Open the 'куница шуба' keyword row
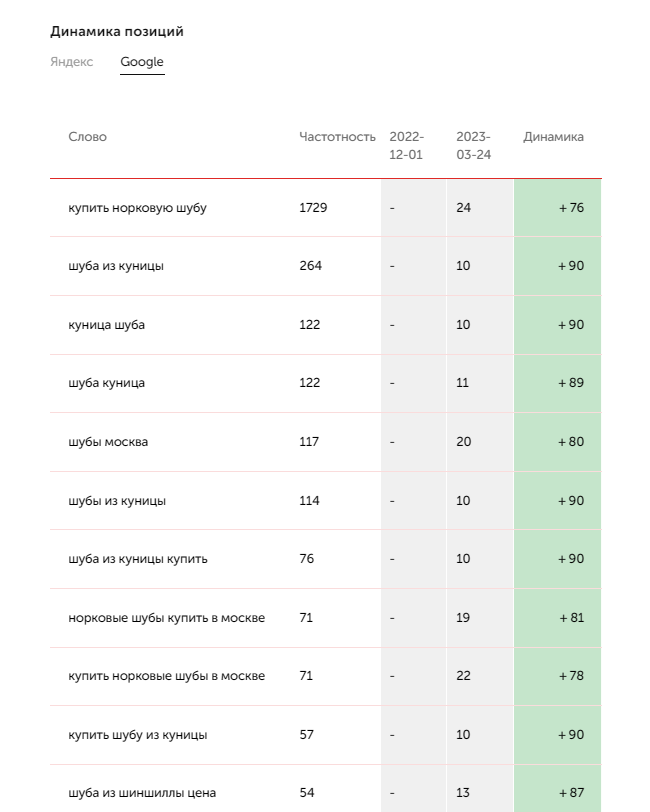 click(106, 325)
